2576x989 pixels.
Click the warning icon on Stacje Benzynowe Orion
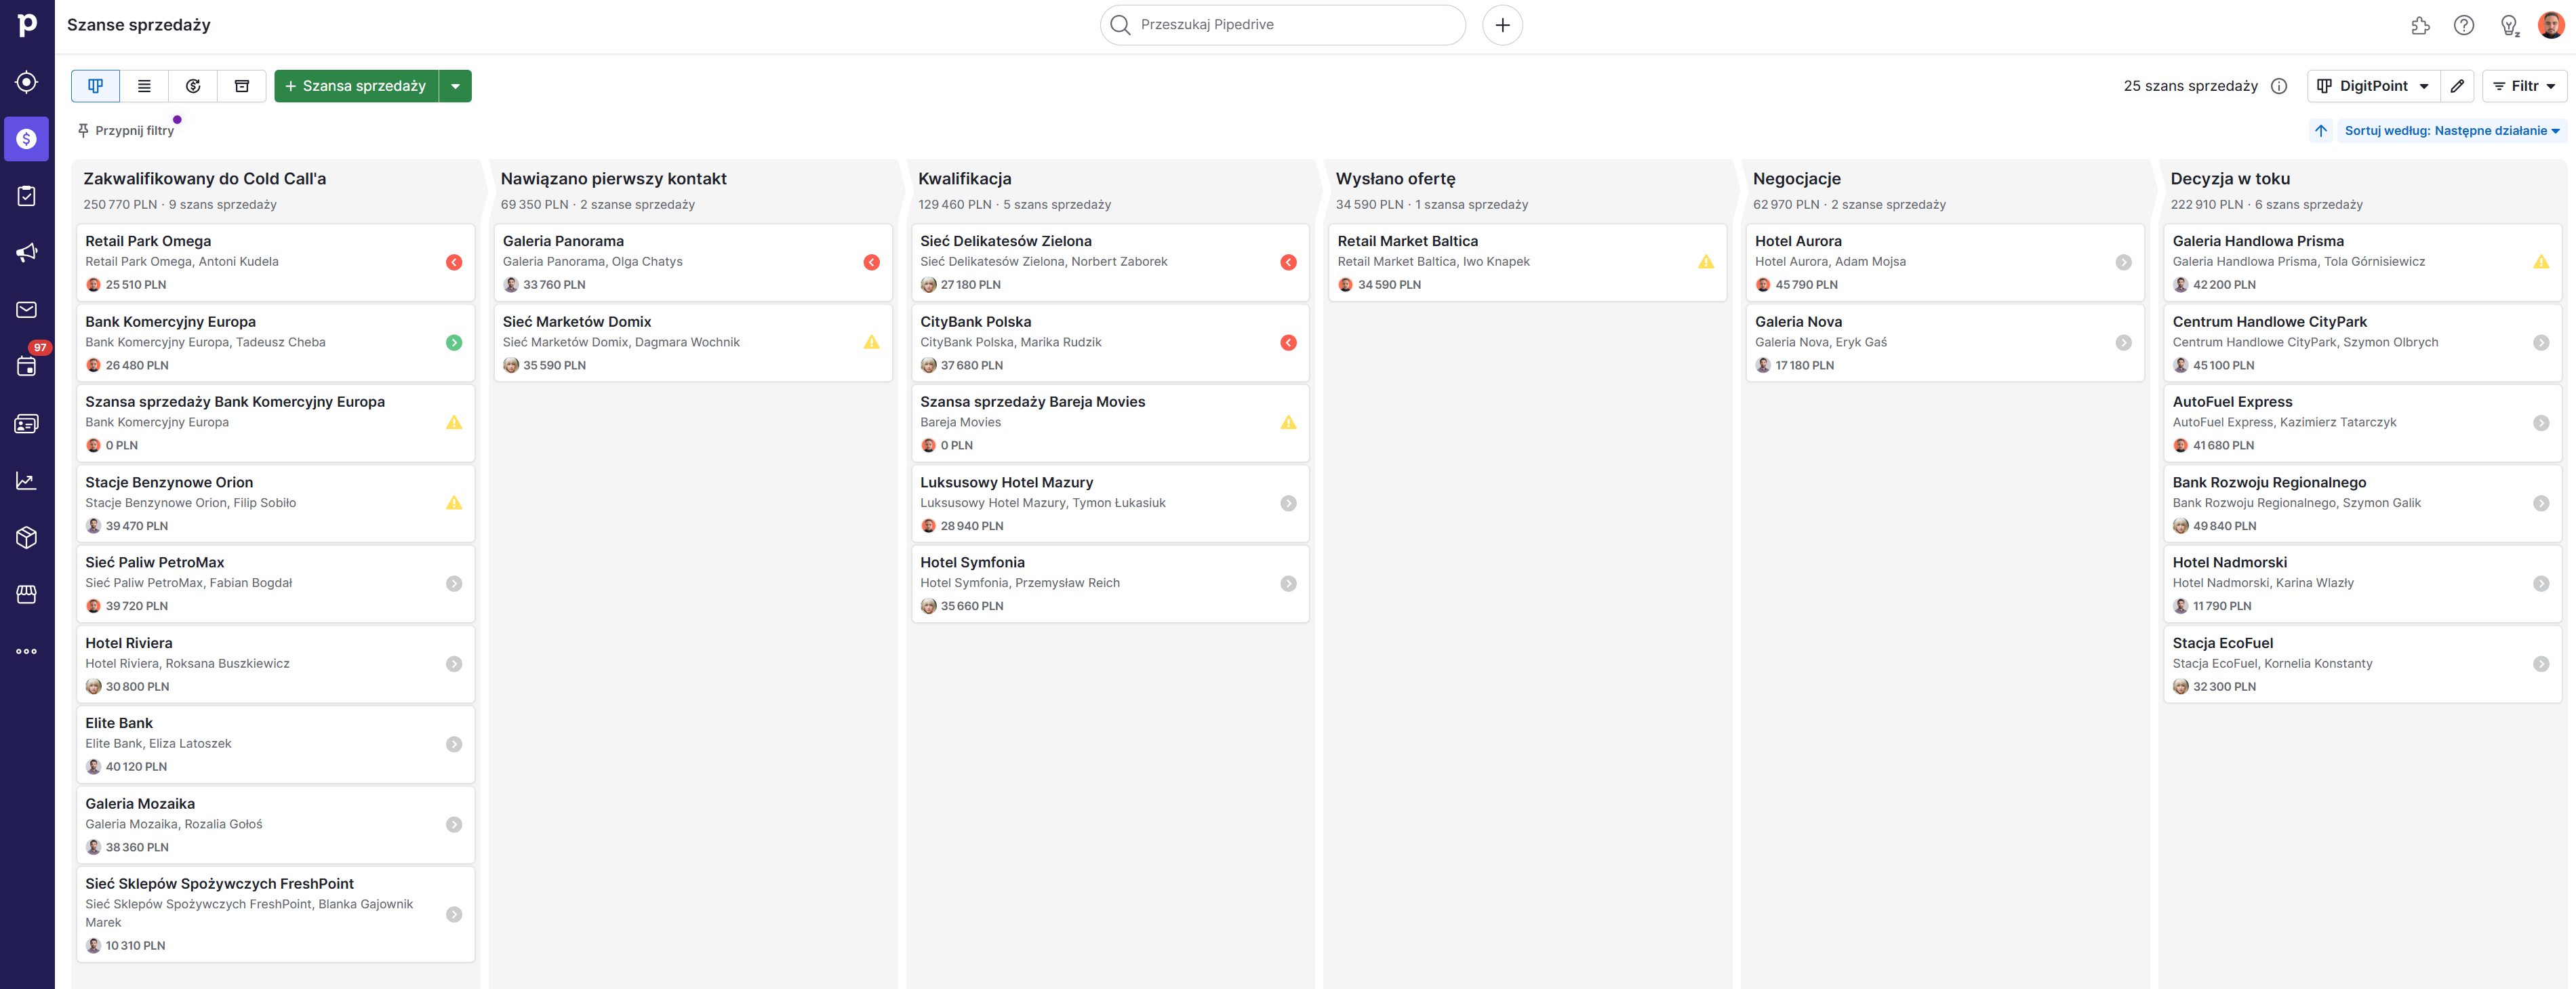tap(454, 503)
